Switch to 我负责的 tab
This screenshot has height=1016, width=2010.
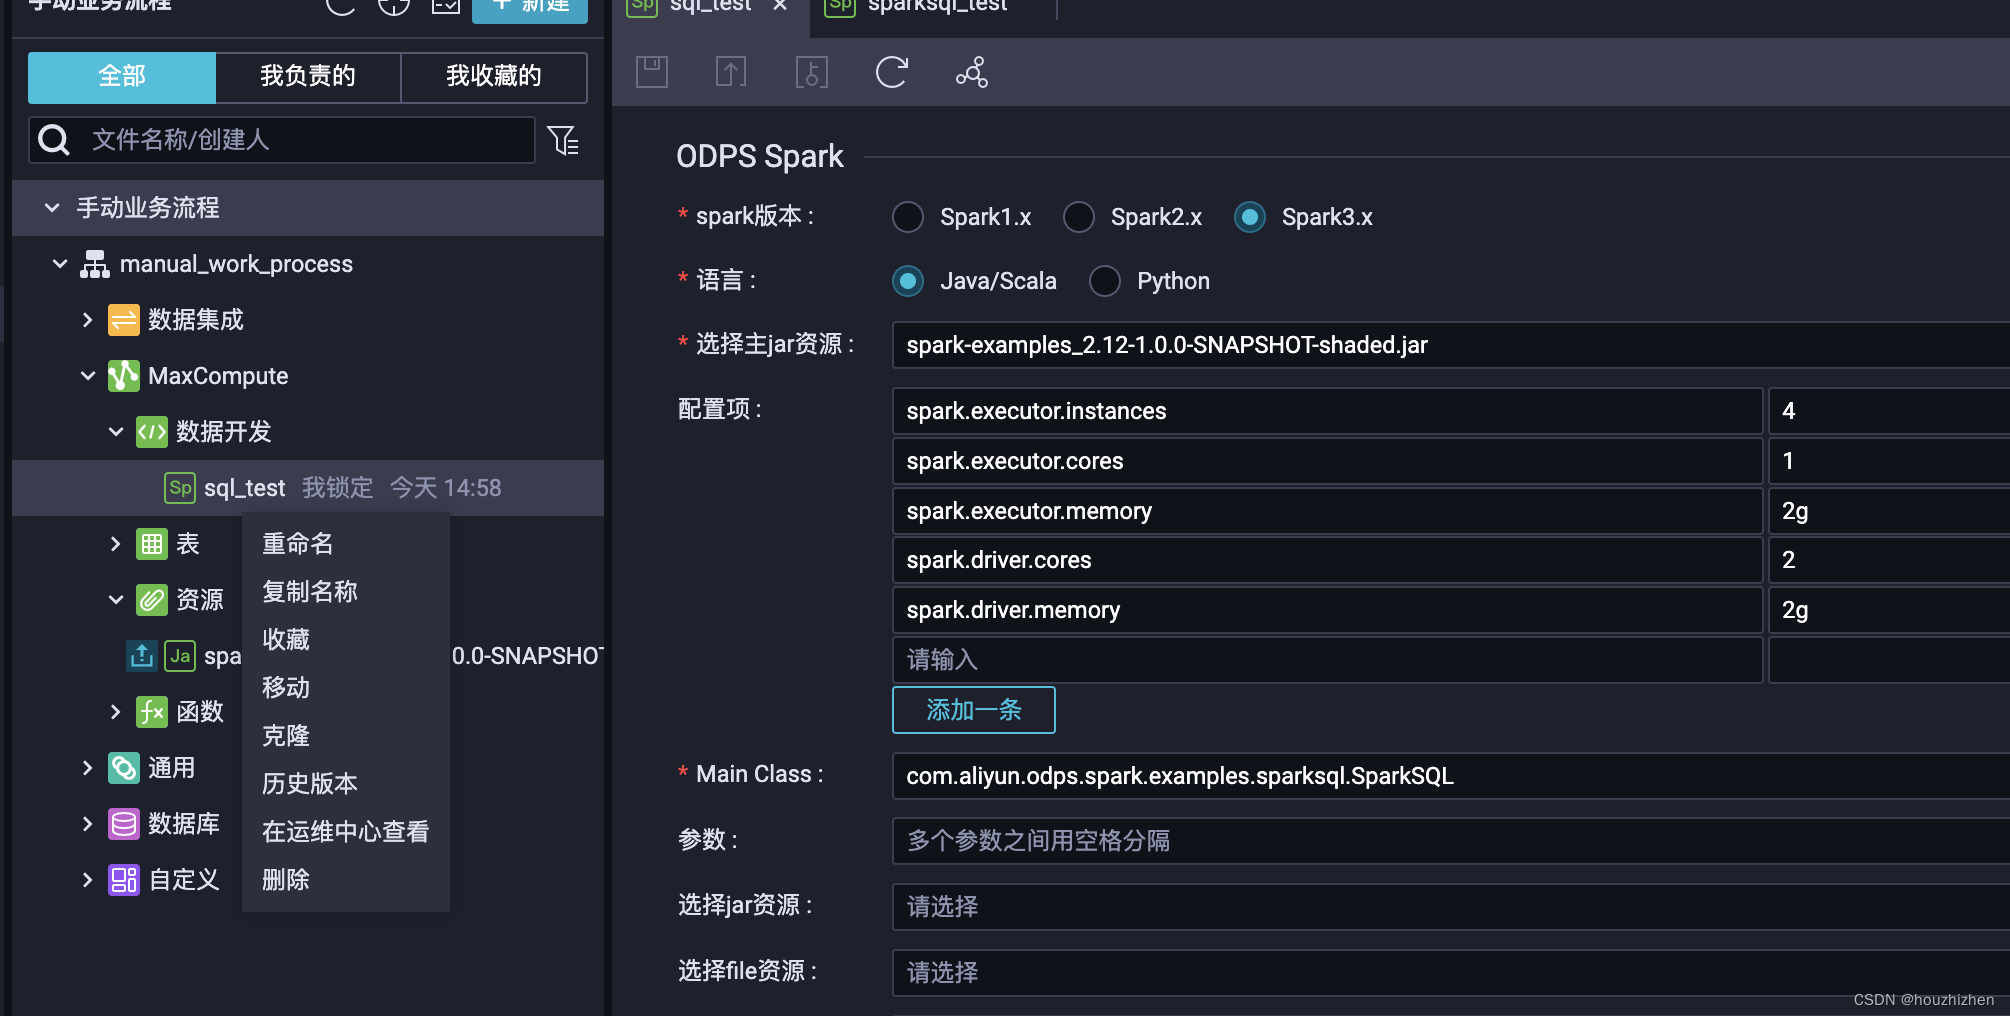pos(308,77)
